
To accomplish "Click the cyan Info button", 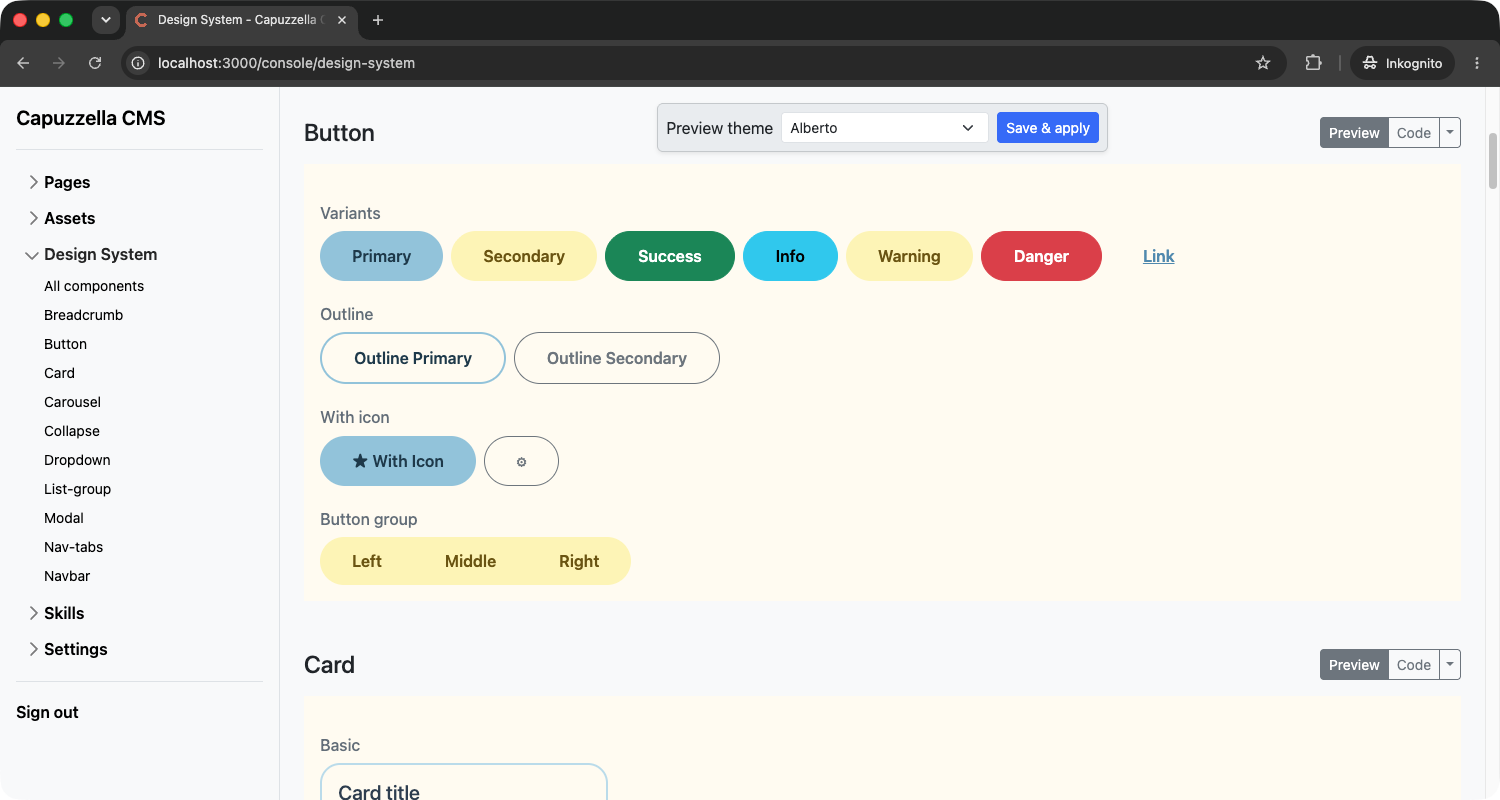I will click(790, 256).
